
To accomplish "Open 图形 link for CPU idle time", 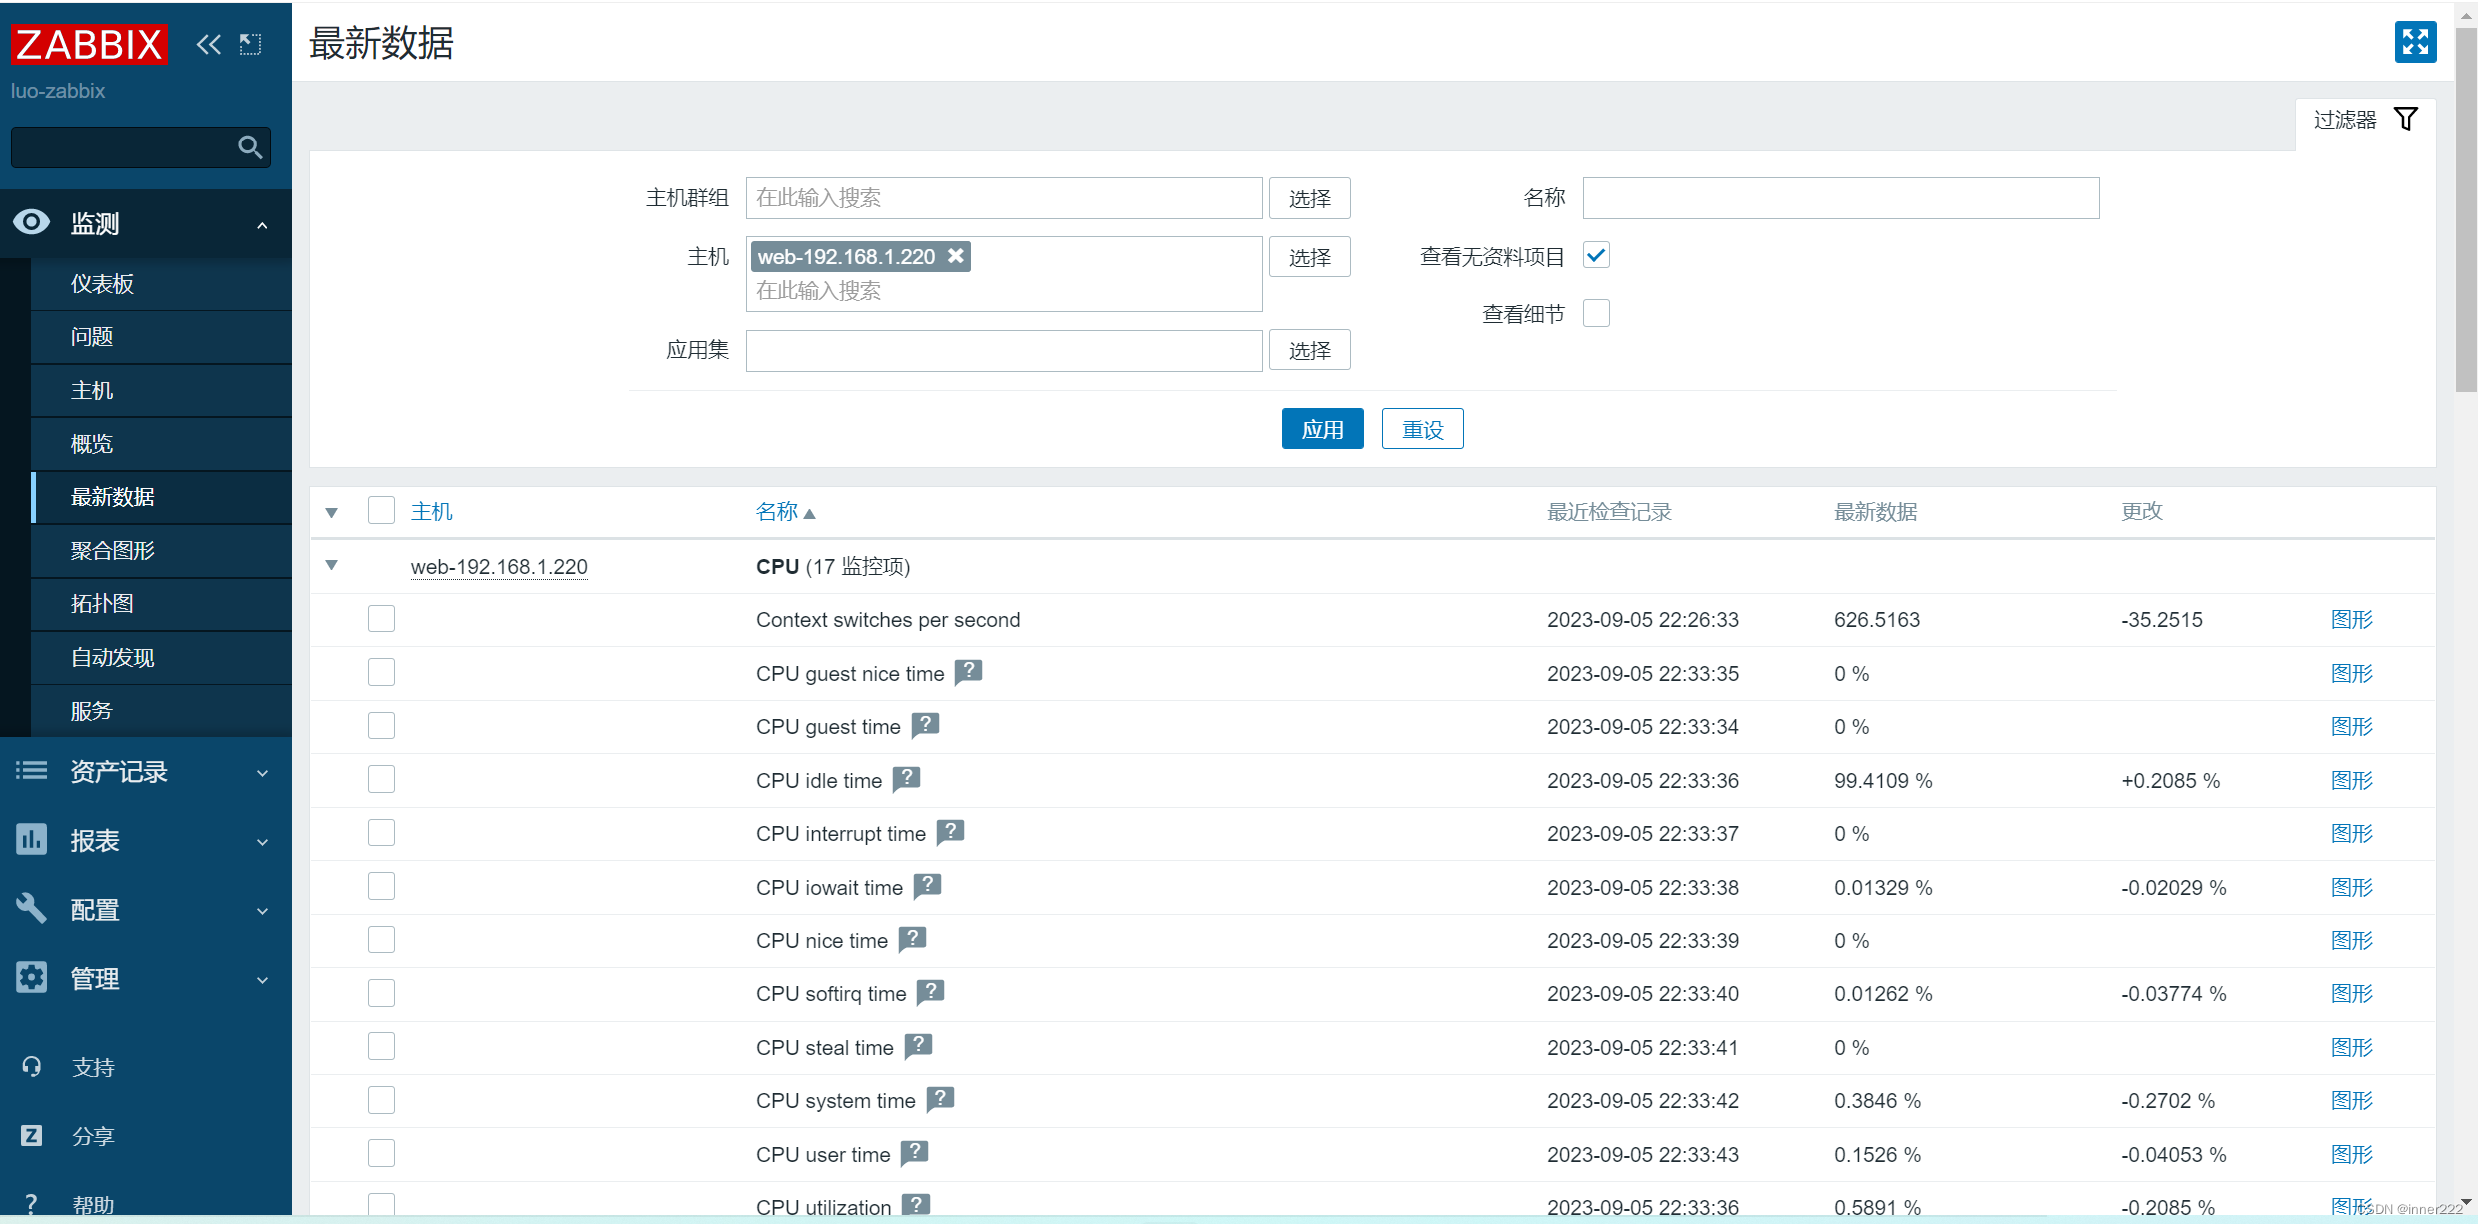I will point(2351,780).
